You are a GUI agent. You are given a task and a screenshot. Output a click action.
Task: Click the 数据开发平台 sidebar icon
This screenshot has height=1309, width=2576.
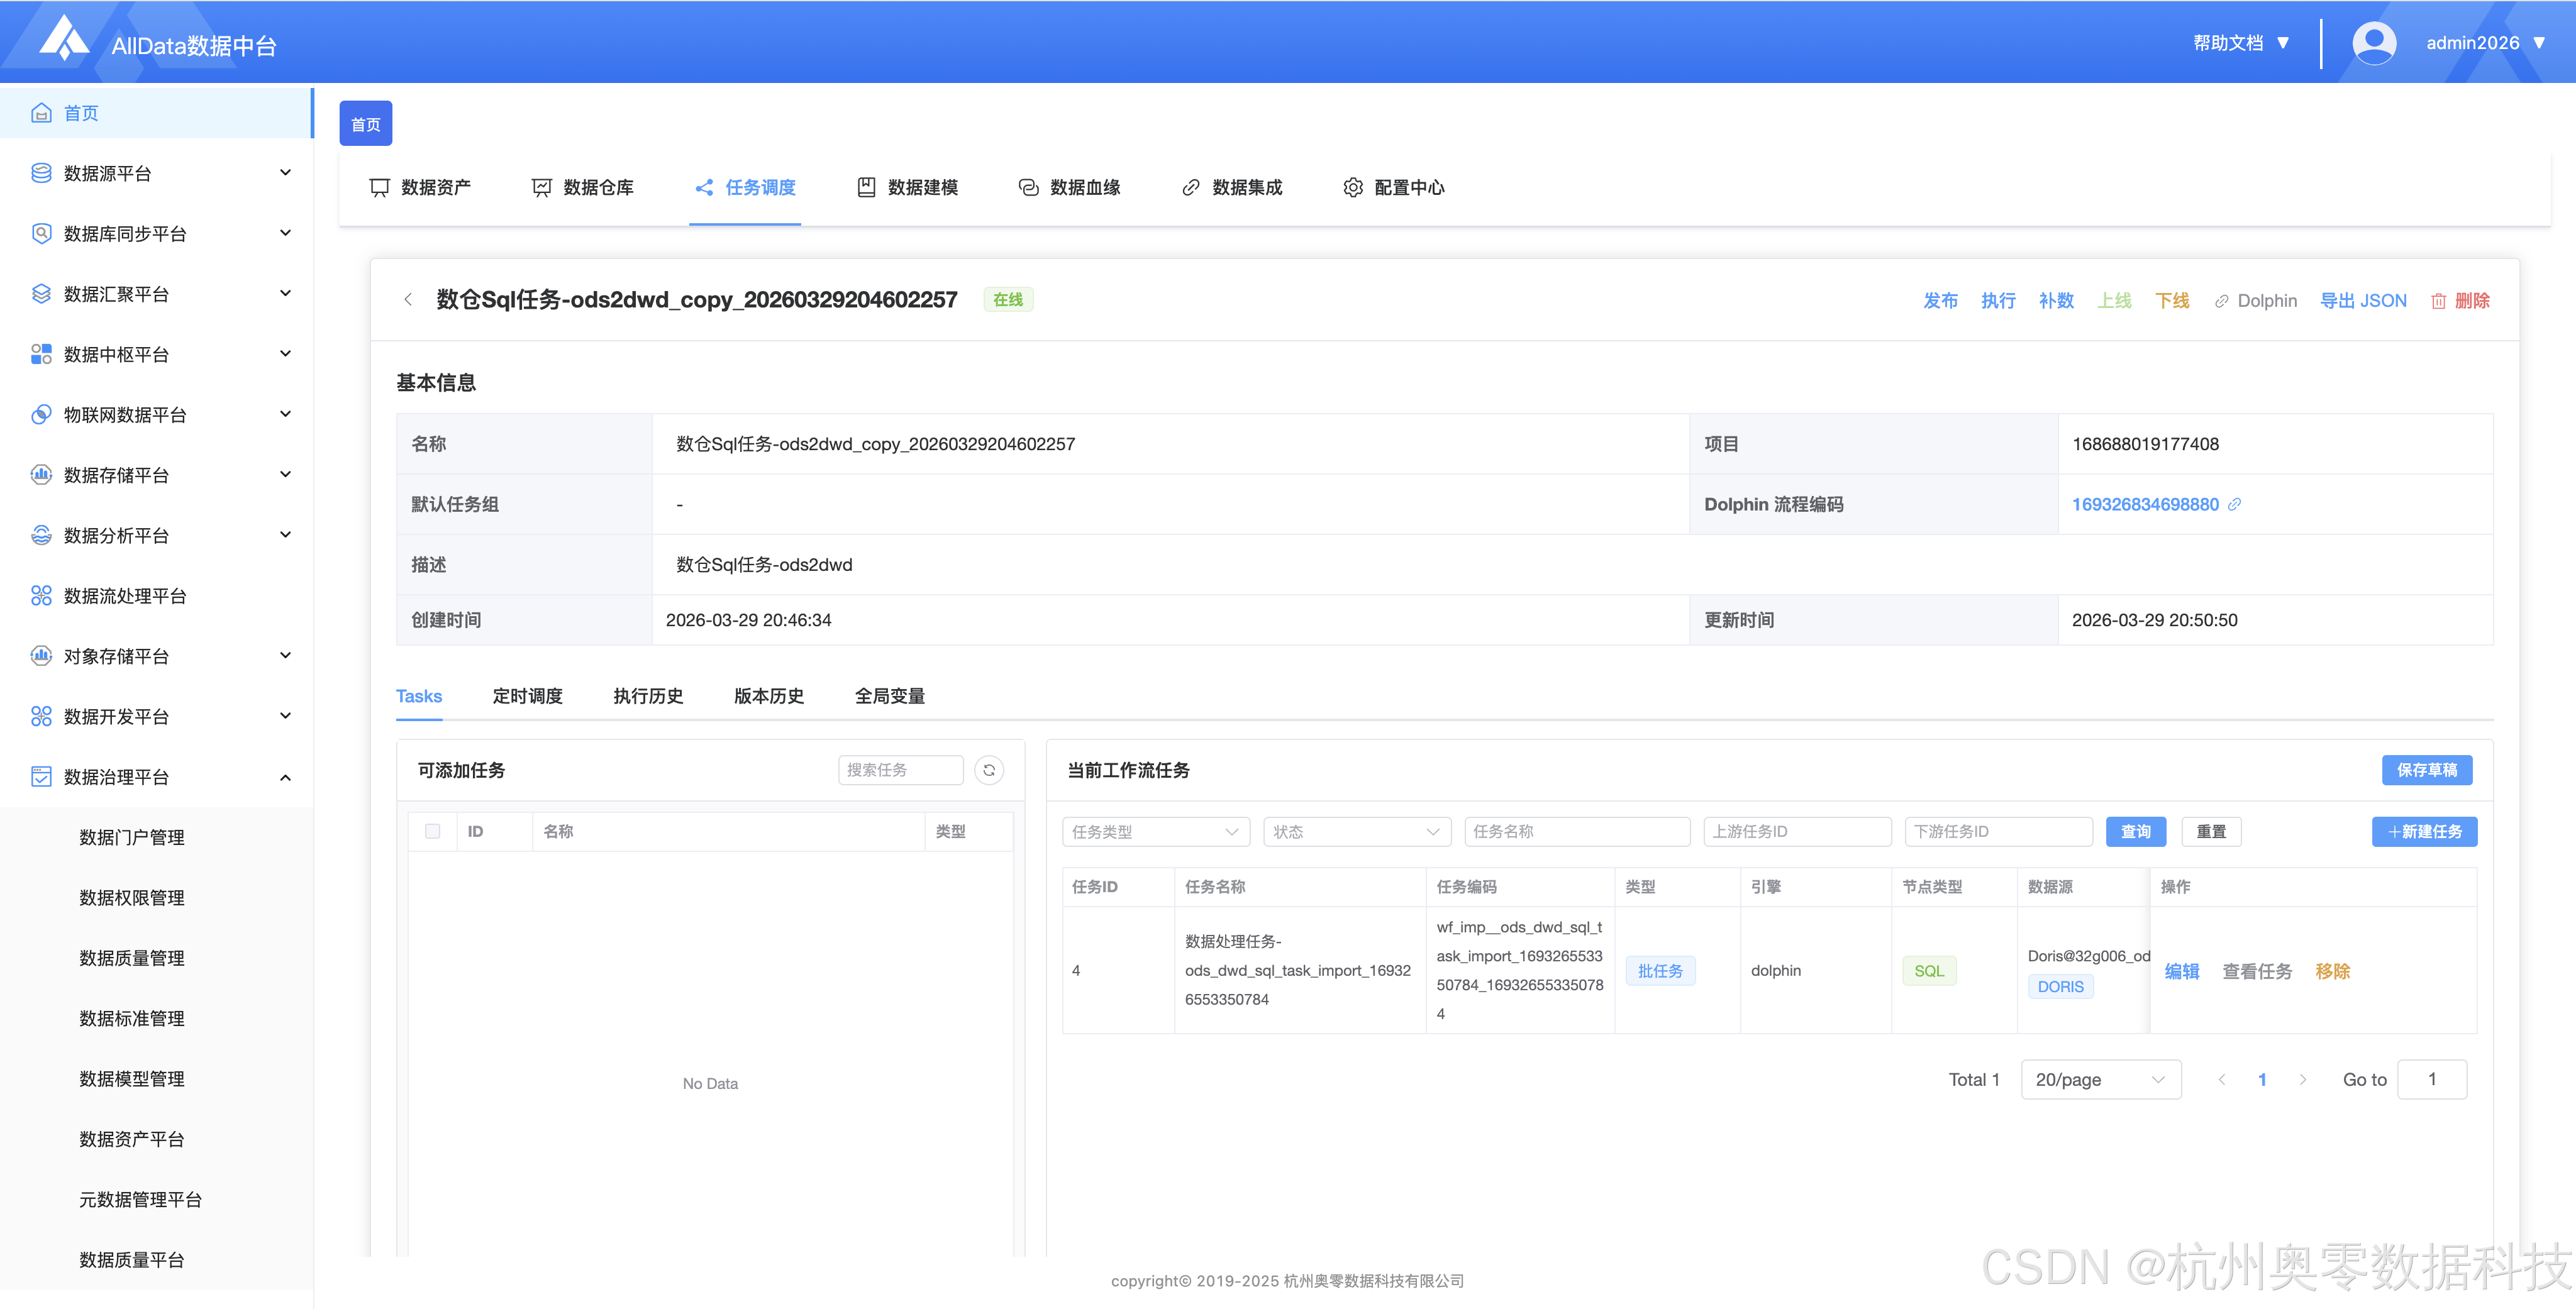(x=41, y=716)
